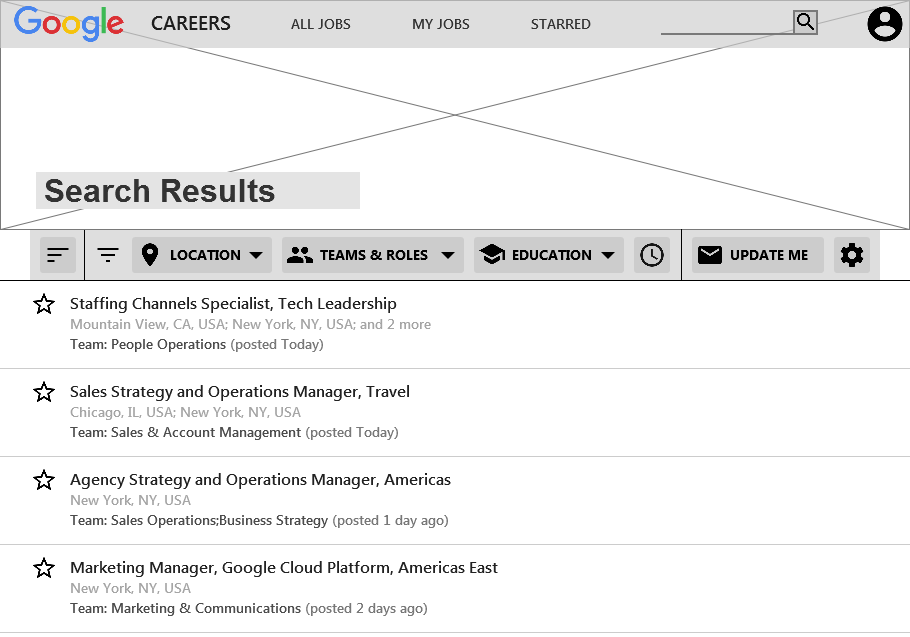Click the filter list icon
Image resolution: width=910 pixels, height=637 pixels.
point(108,255)
